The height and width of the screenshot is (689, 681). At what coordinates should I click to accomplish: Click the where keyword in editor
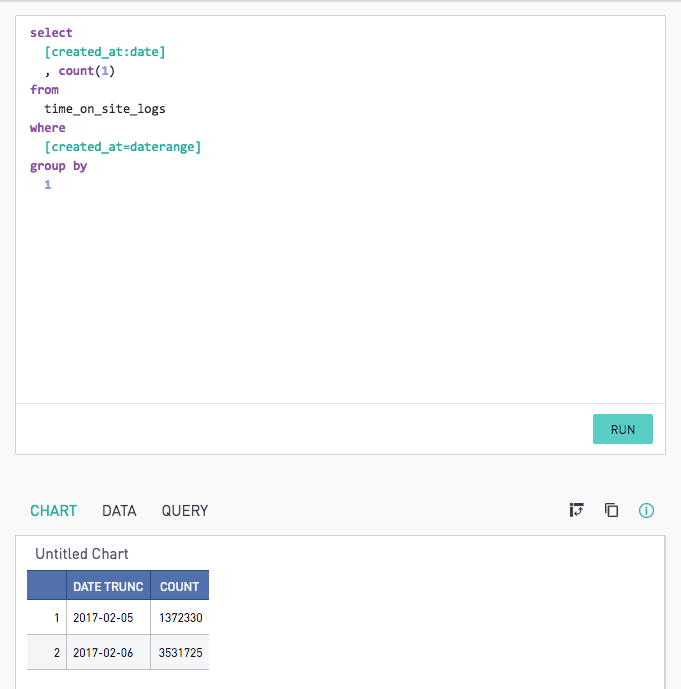[47, 127]
